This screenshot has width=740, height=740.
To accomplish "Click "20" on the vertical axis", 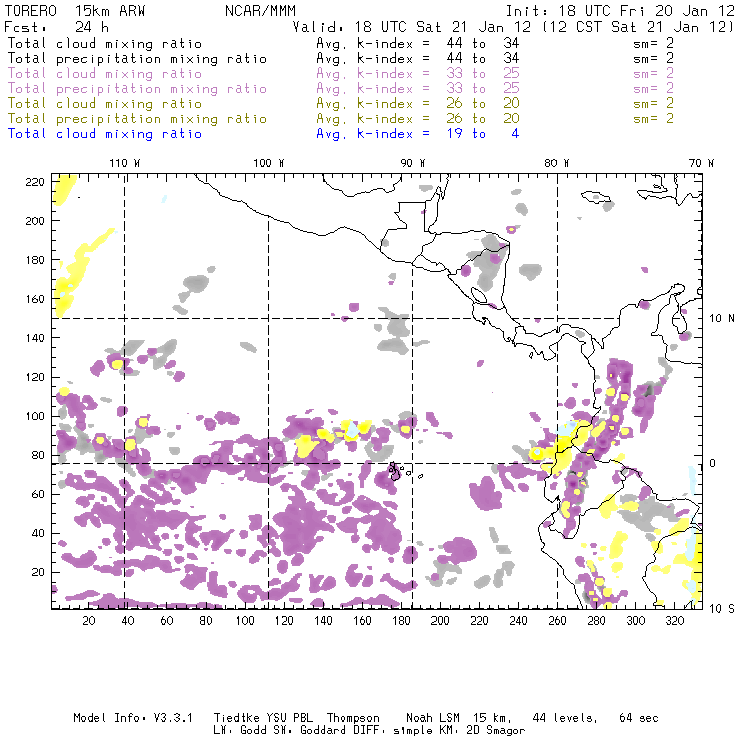I will coord(38,572).
